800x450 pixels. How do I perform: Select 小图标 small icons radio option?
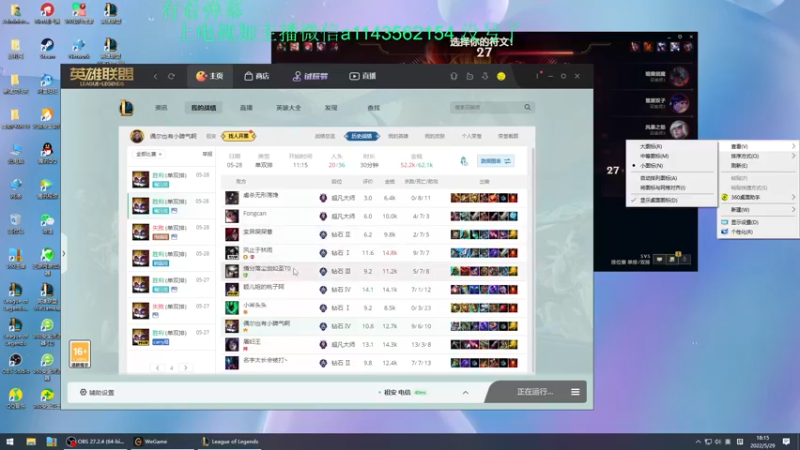point(671,166)
